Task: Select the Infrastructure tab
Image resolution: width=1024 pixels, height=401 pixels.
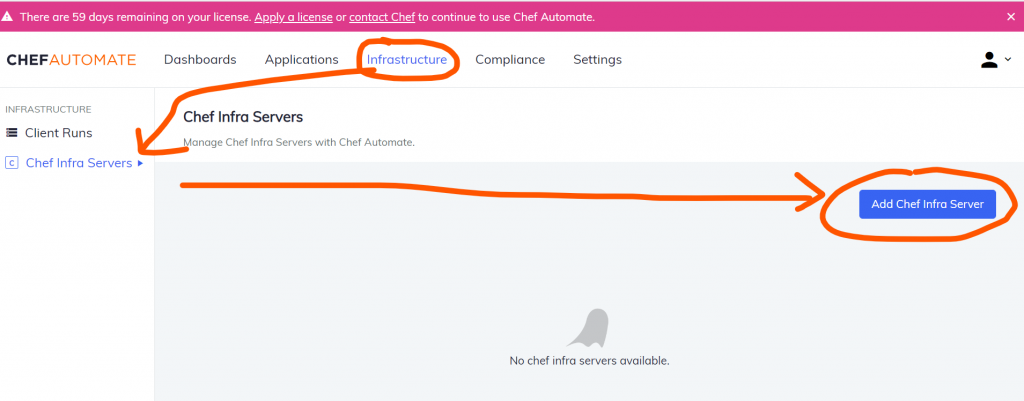Action: coord(407,60)
